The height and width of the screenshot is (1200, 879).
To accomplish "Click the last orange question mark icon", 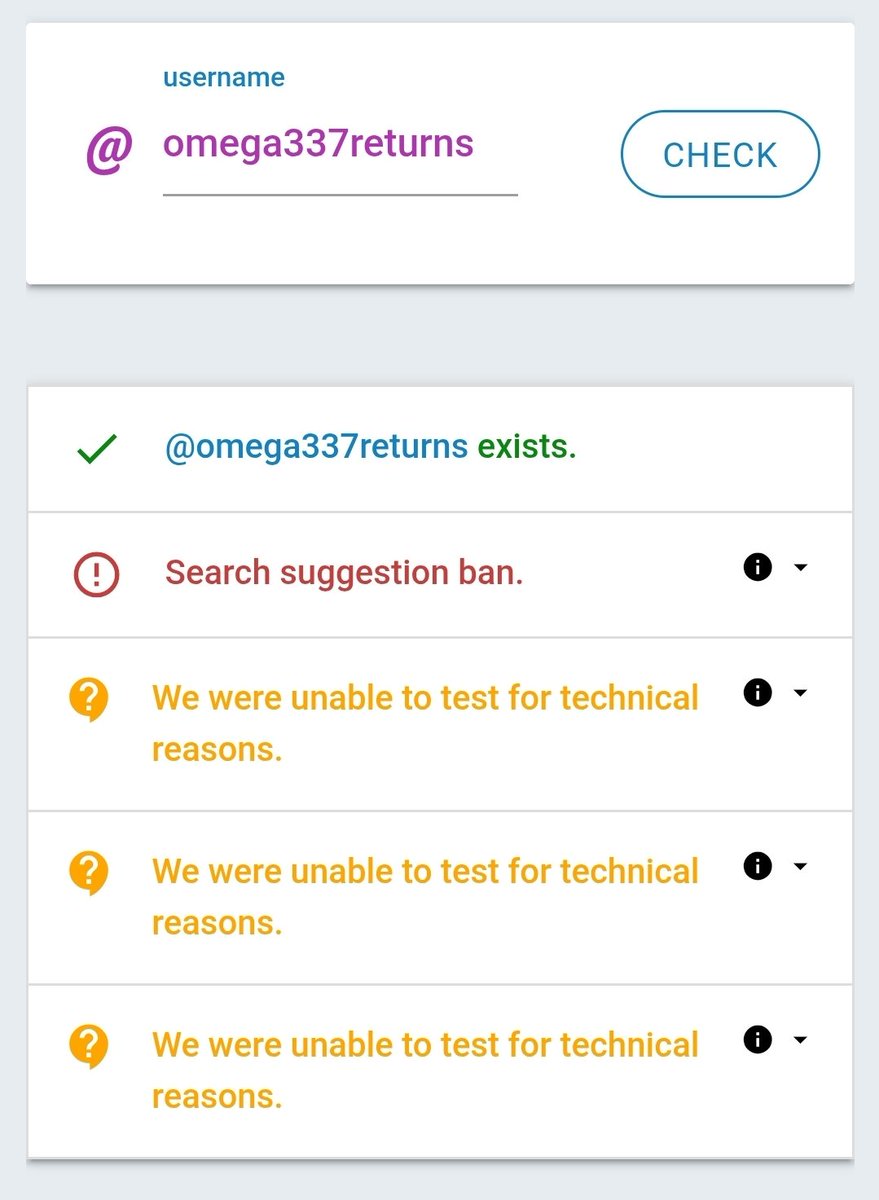I will [x=89, y=1046].
